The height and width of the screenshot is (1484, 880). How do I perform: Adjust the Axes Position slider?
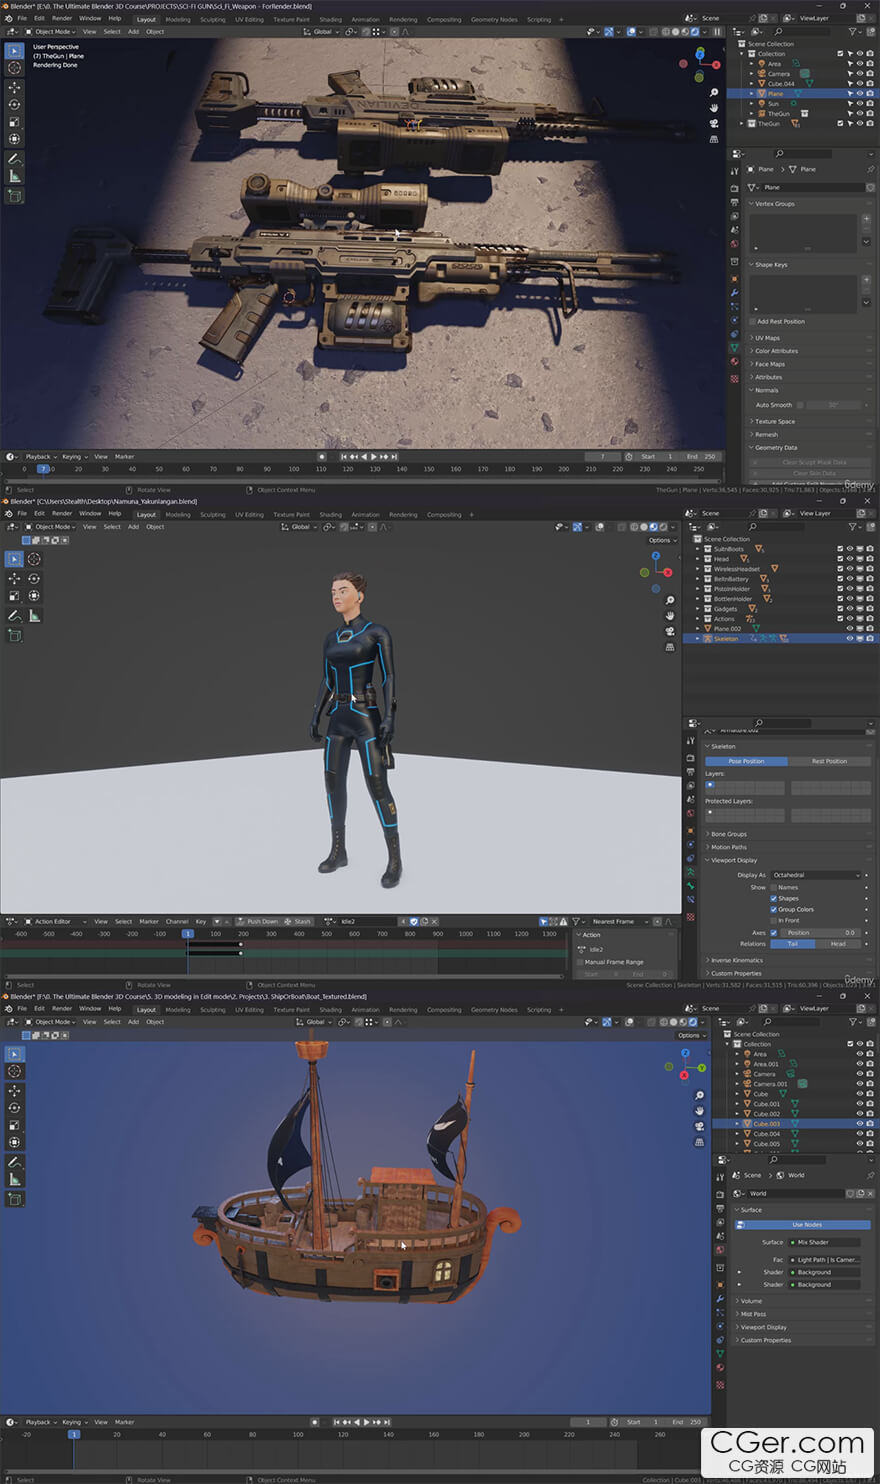click(x=819, y=932)
